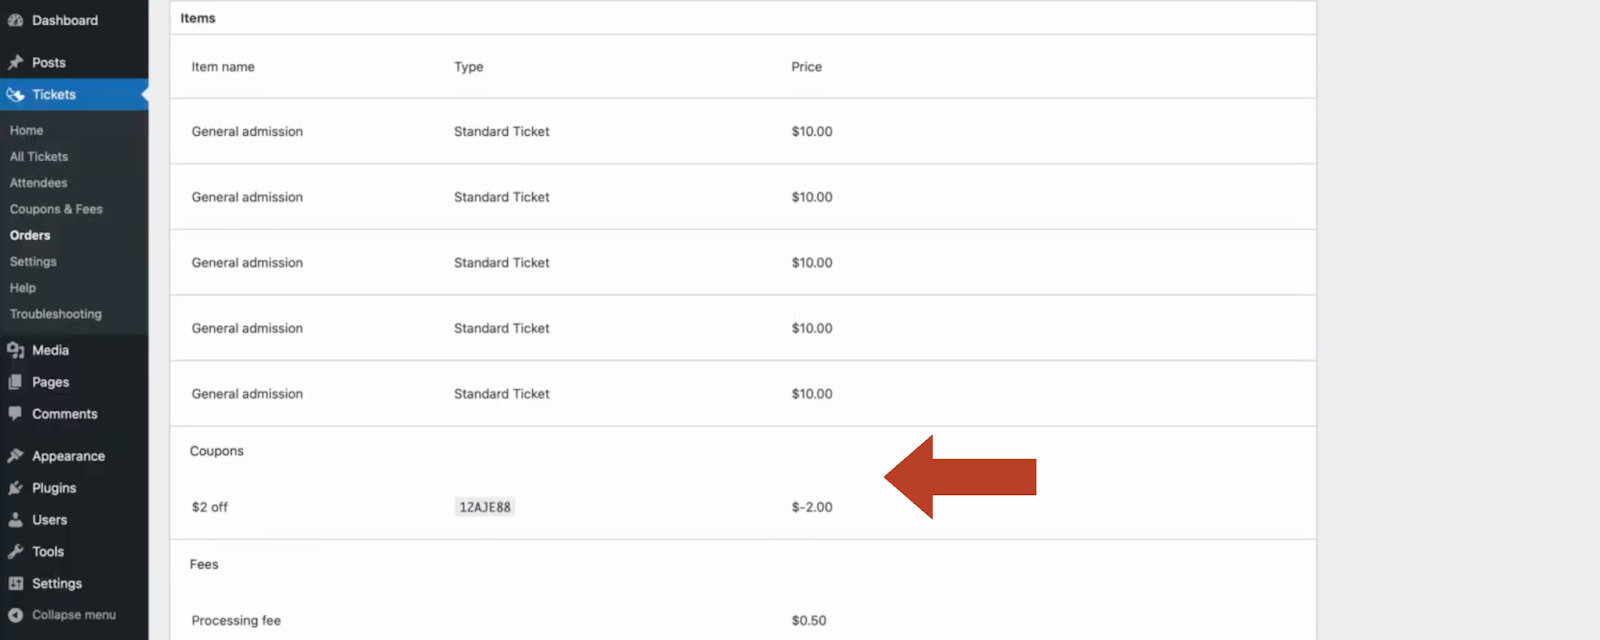The image size is (1600, 640).
Task: Select the 12AJE88 coupon code
Action: (484, 506)
